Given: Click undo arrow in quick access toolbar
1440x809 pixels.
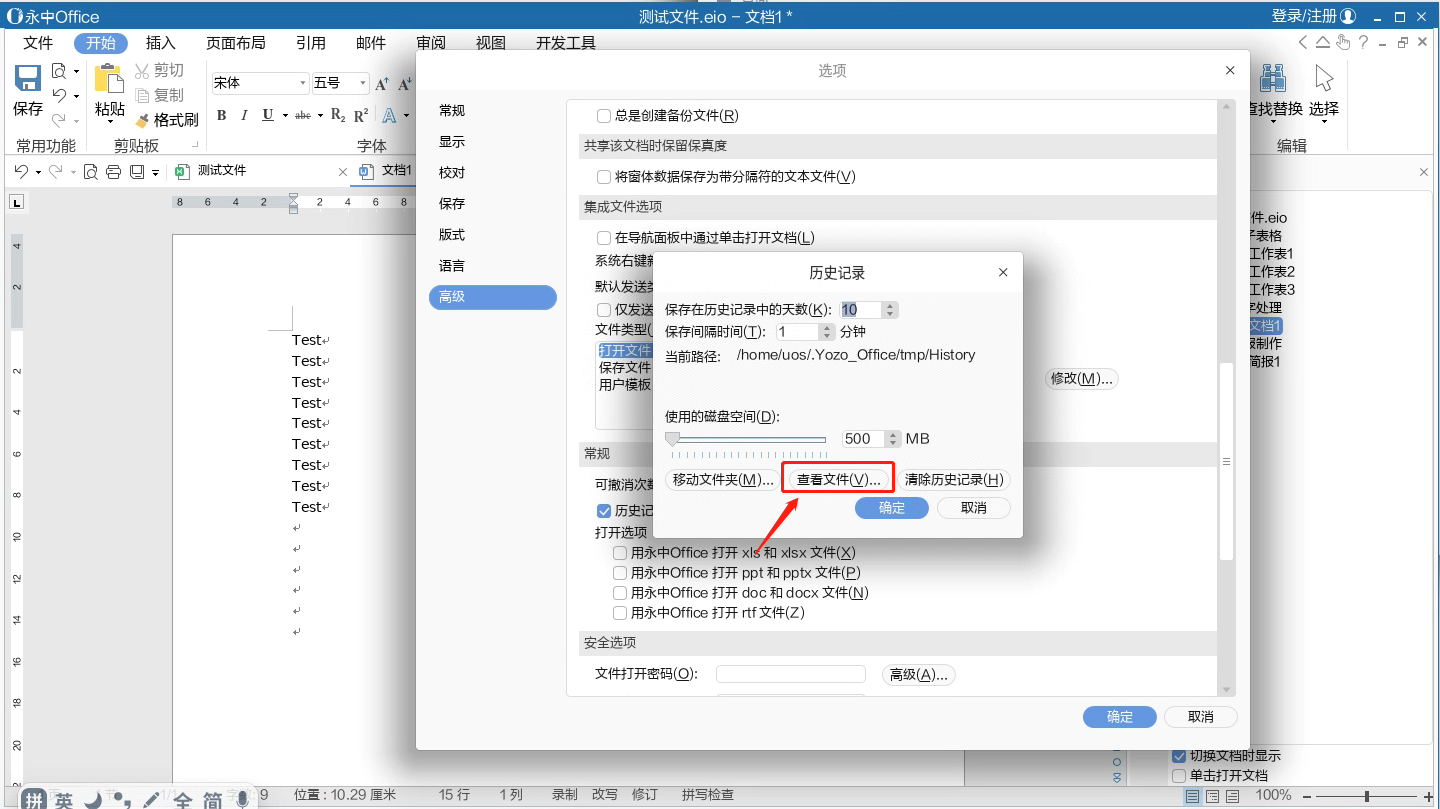Looking at the screenshot, I should point(21,172).
